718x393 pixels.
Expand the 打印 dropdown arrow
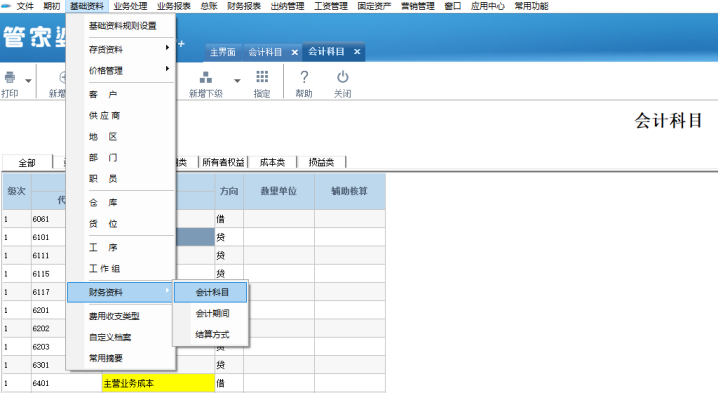(28, 81)
